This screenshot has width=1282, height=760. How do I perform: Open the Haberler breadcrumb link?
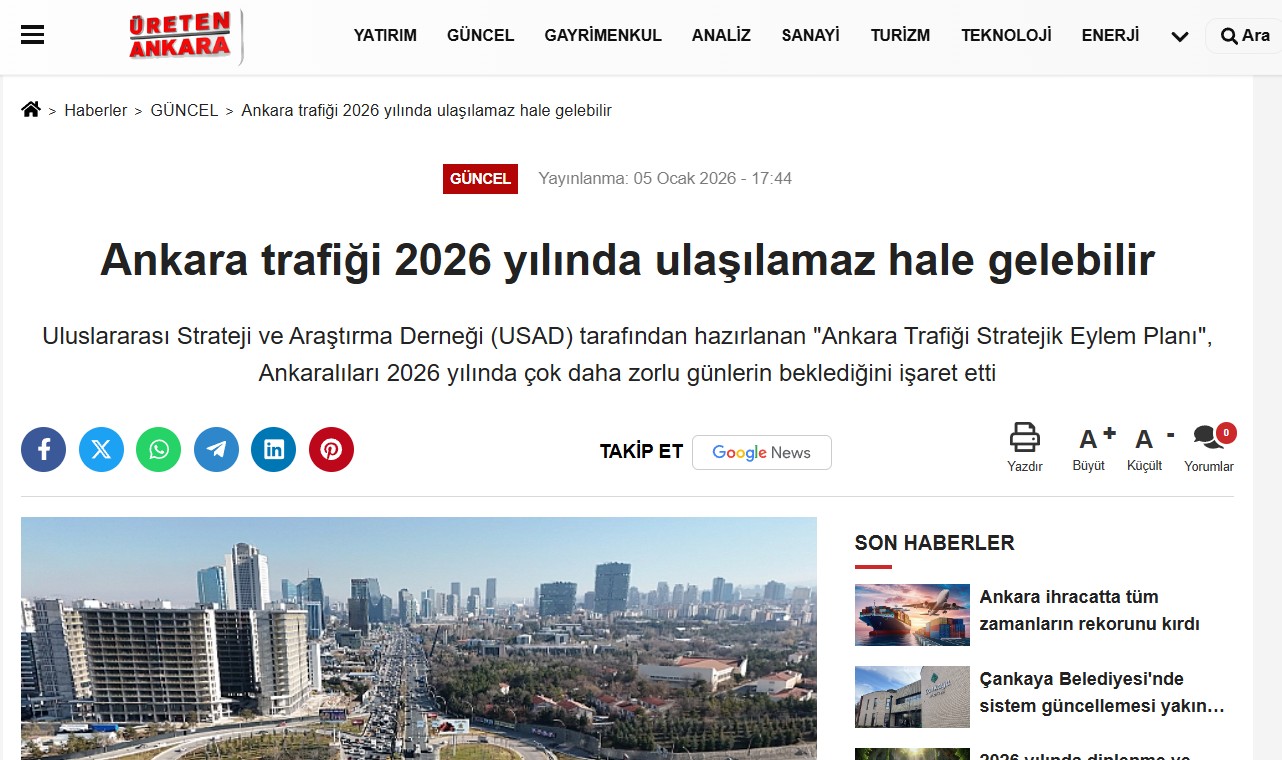point(96,111)
